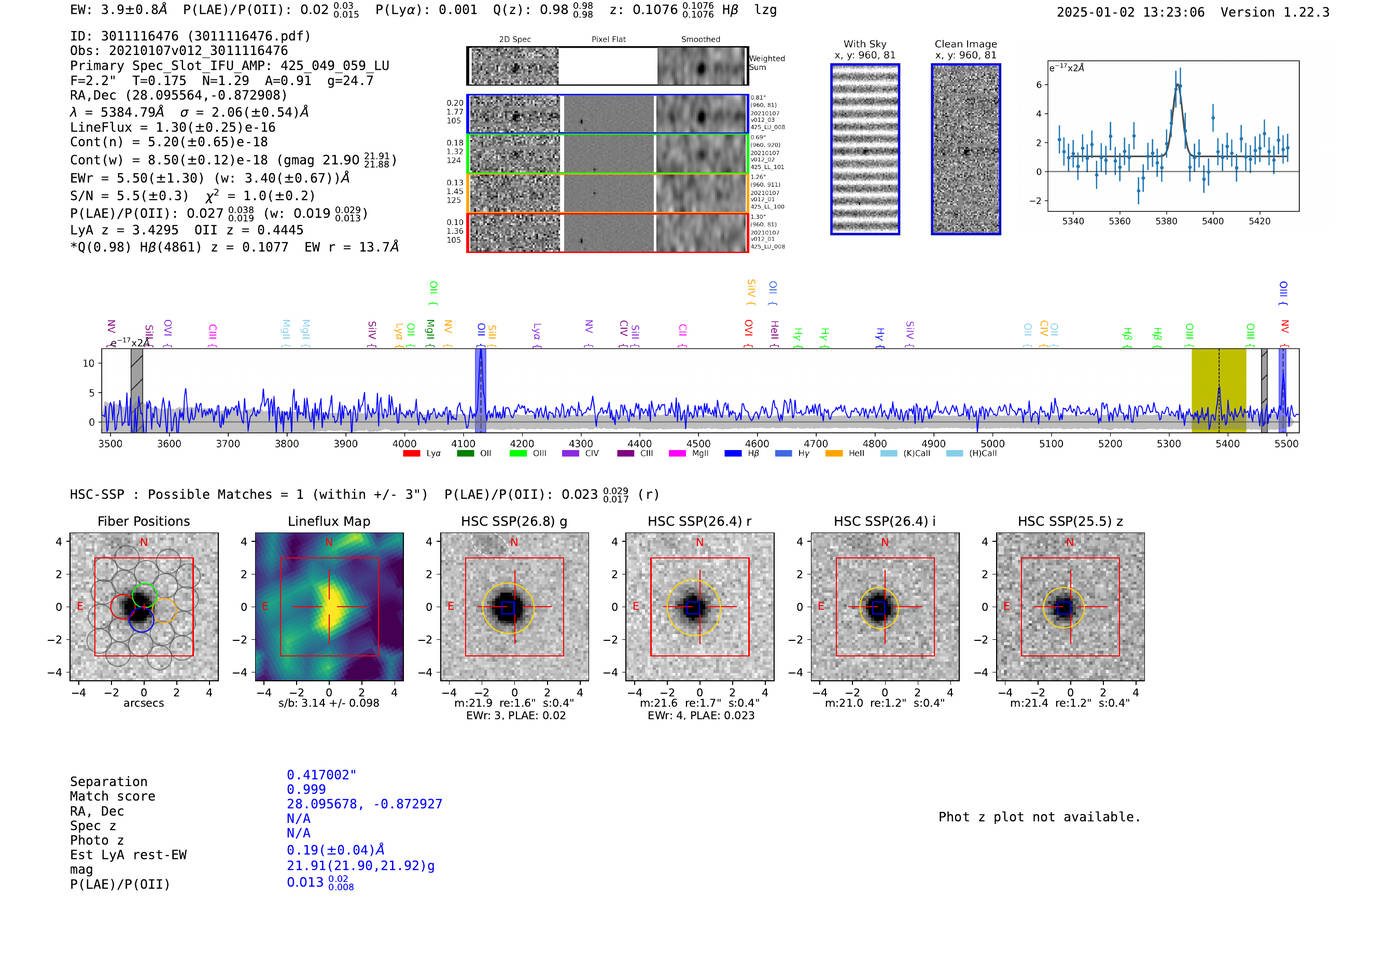Select the blue-bordered fiber spectrum row
The width and height of the screenshot is (1400, 953).
(607, 114)
